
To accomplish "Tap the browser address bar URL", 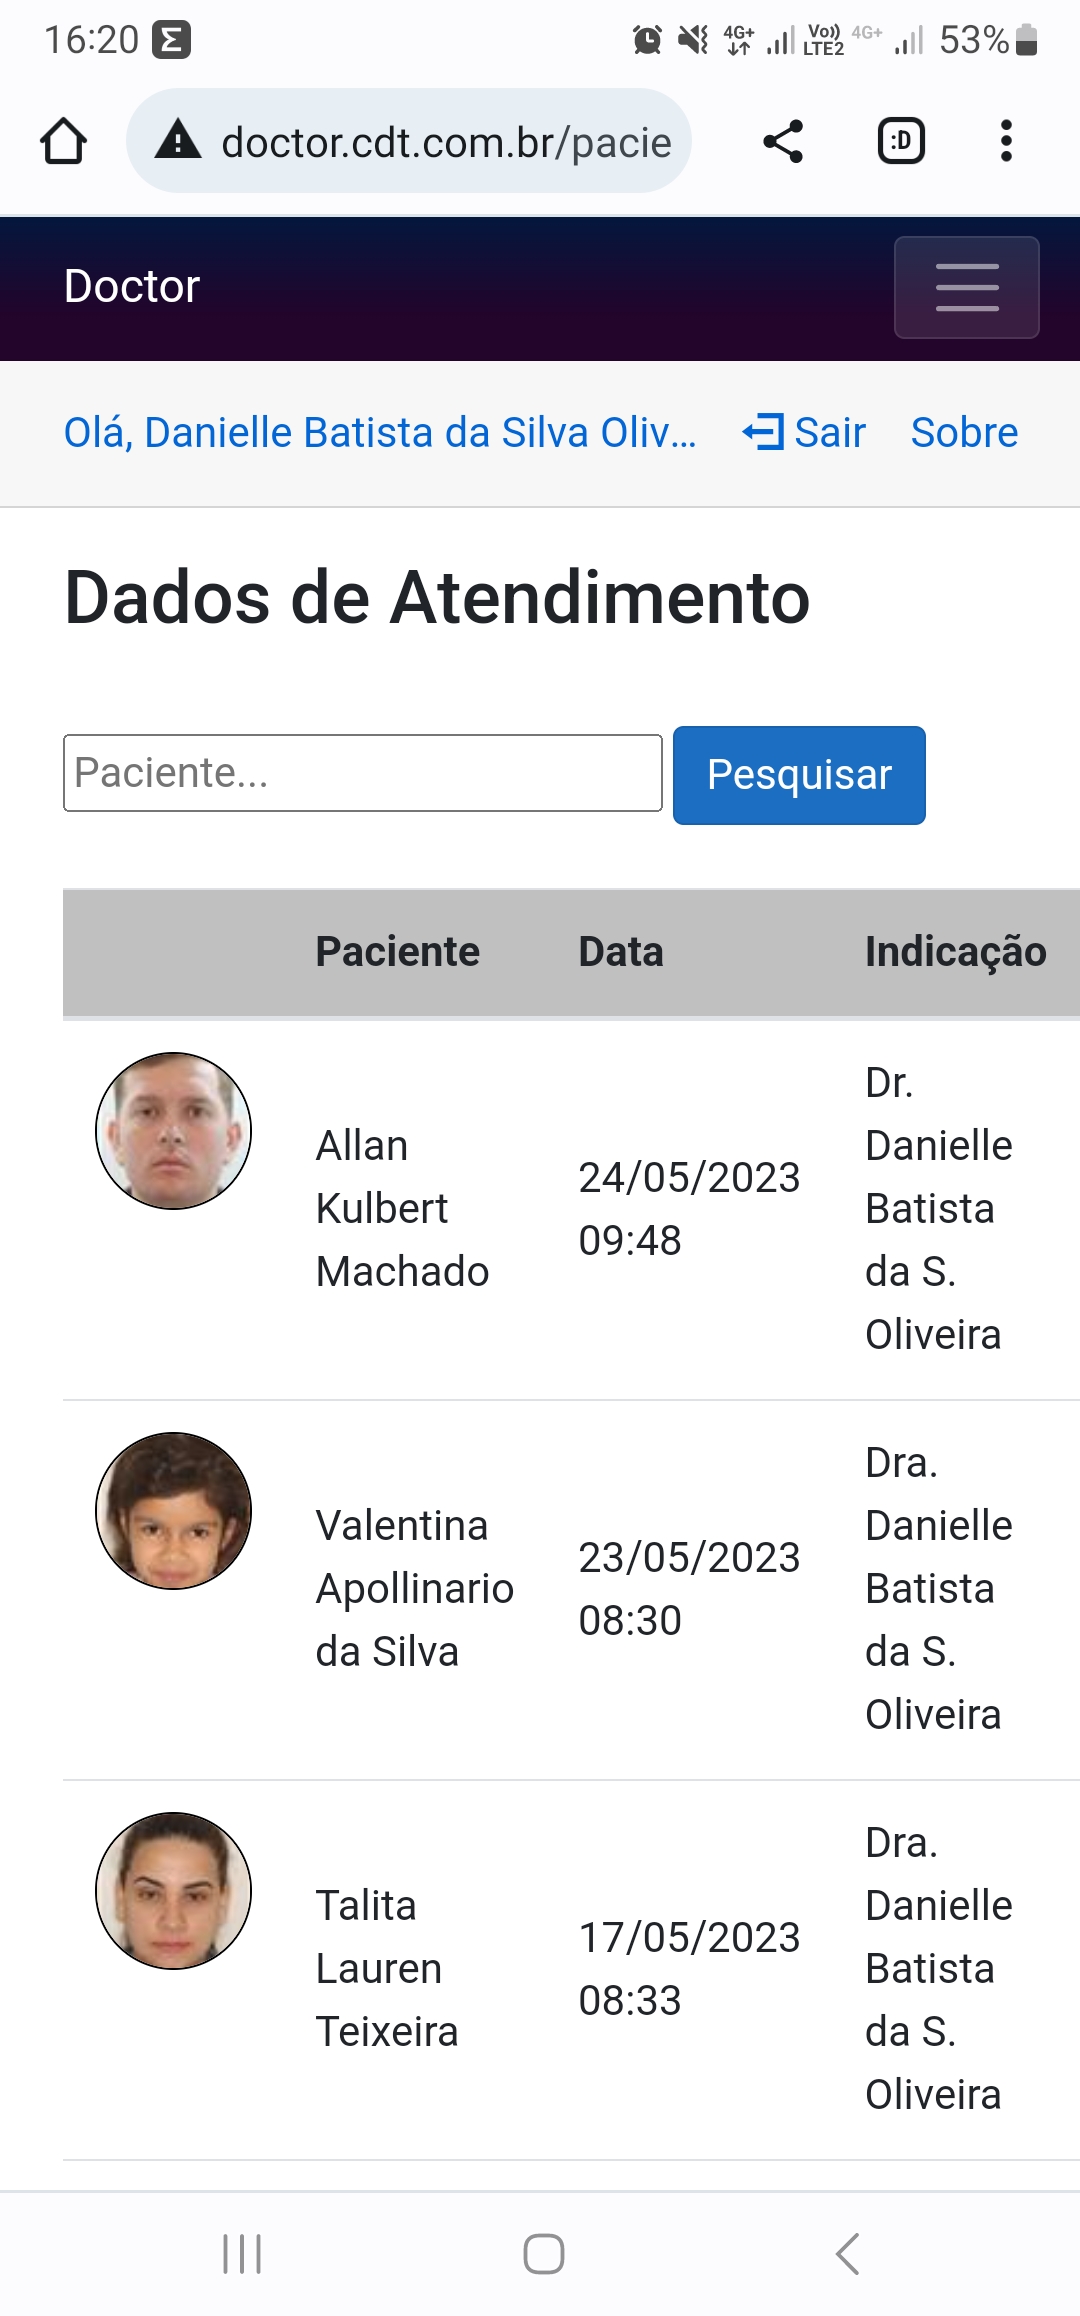I will (446, 143).
